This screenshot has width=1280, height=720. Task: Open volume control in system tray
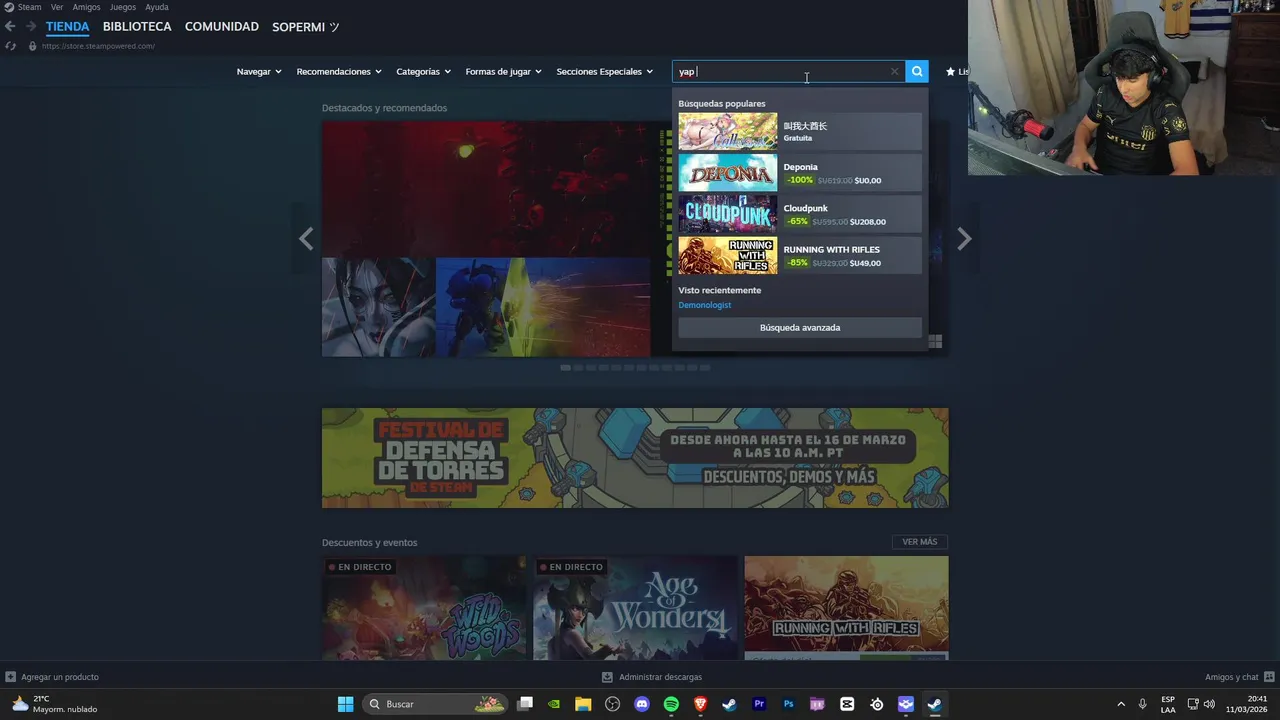click(1209, 704)
